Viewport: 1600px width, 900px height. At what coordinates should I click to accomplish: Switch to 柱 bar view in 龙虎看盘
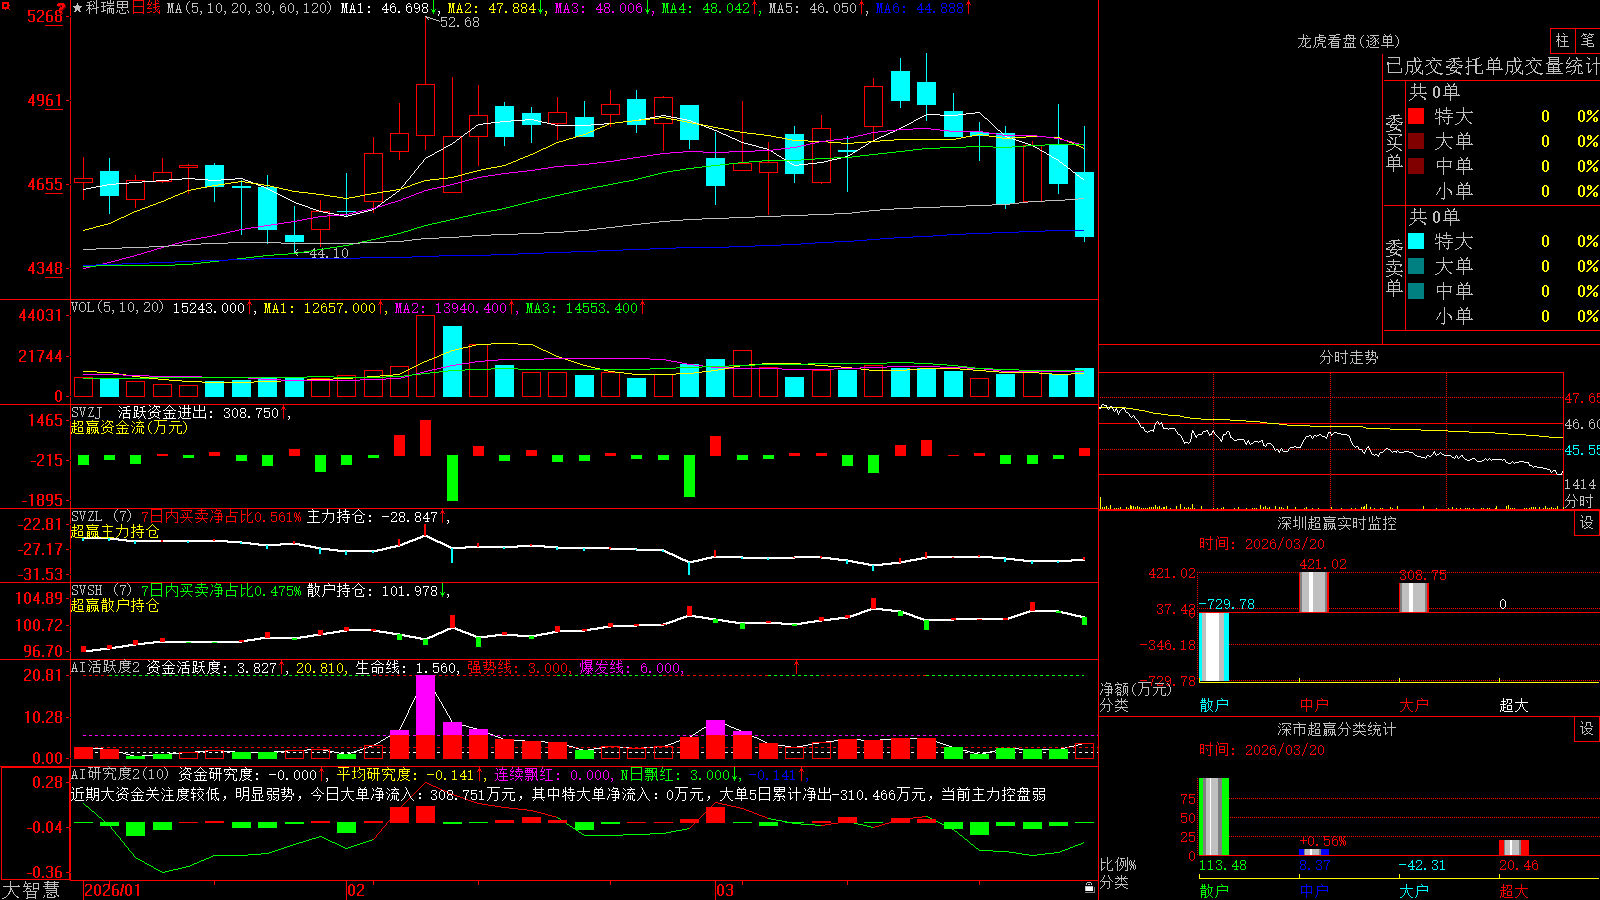(1562, 41)
